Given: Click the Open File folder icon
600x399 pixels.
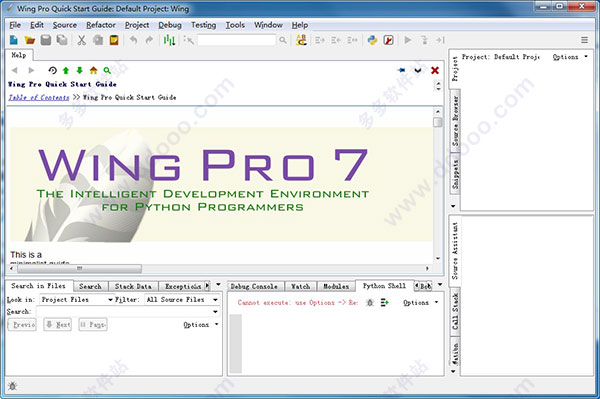Looking at the screenshot, I should click(x=29, y=40).
